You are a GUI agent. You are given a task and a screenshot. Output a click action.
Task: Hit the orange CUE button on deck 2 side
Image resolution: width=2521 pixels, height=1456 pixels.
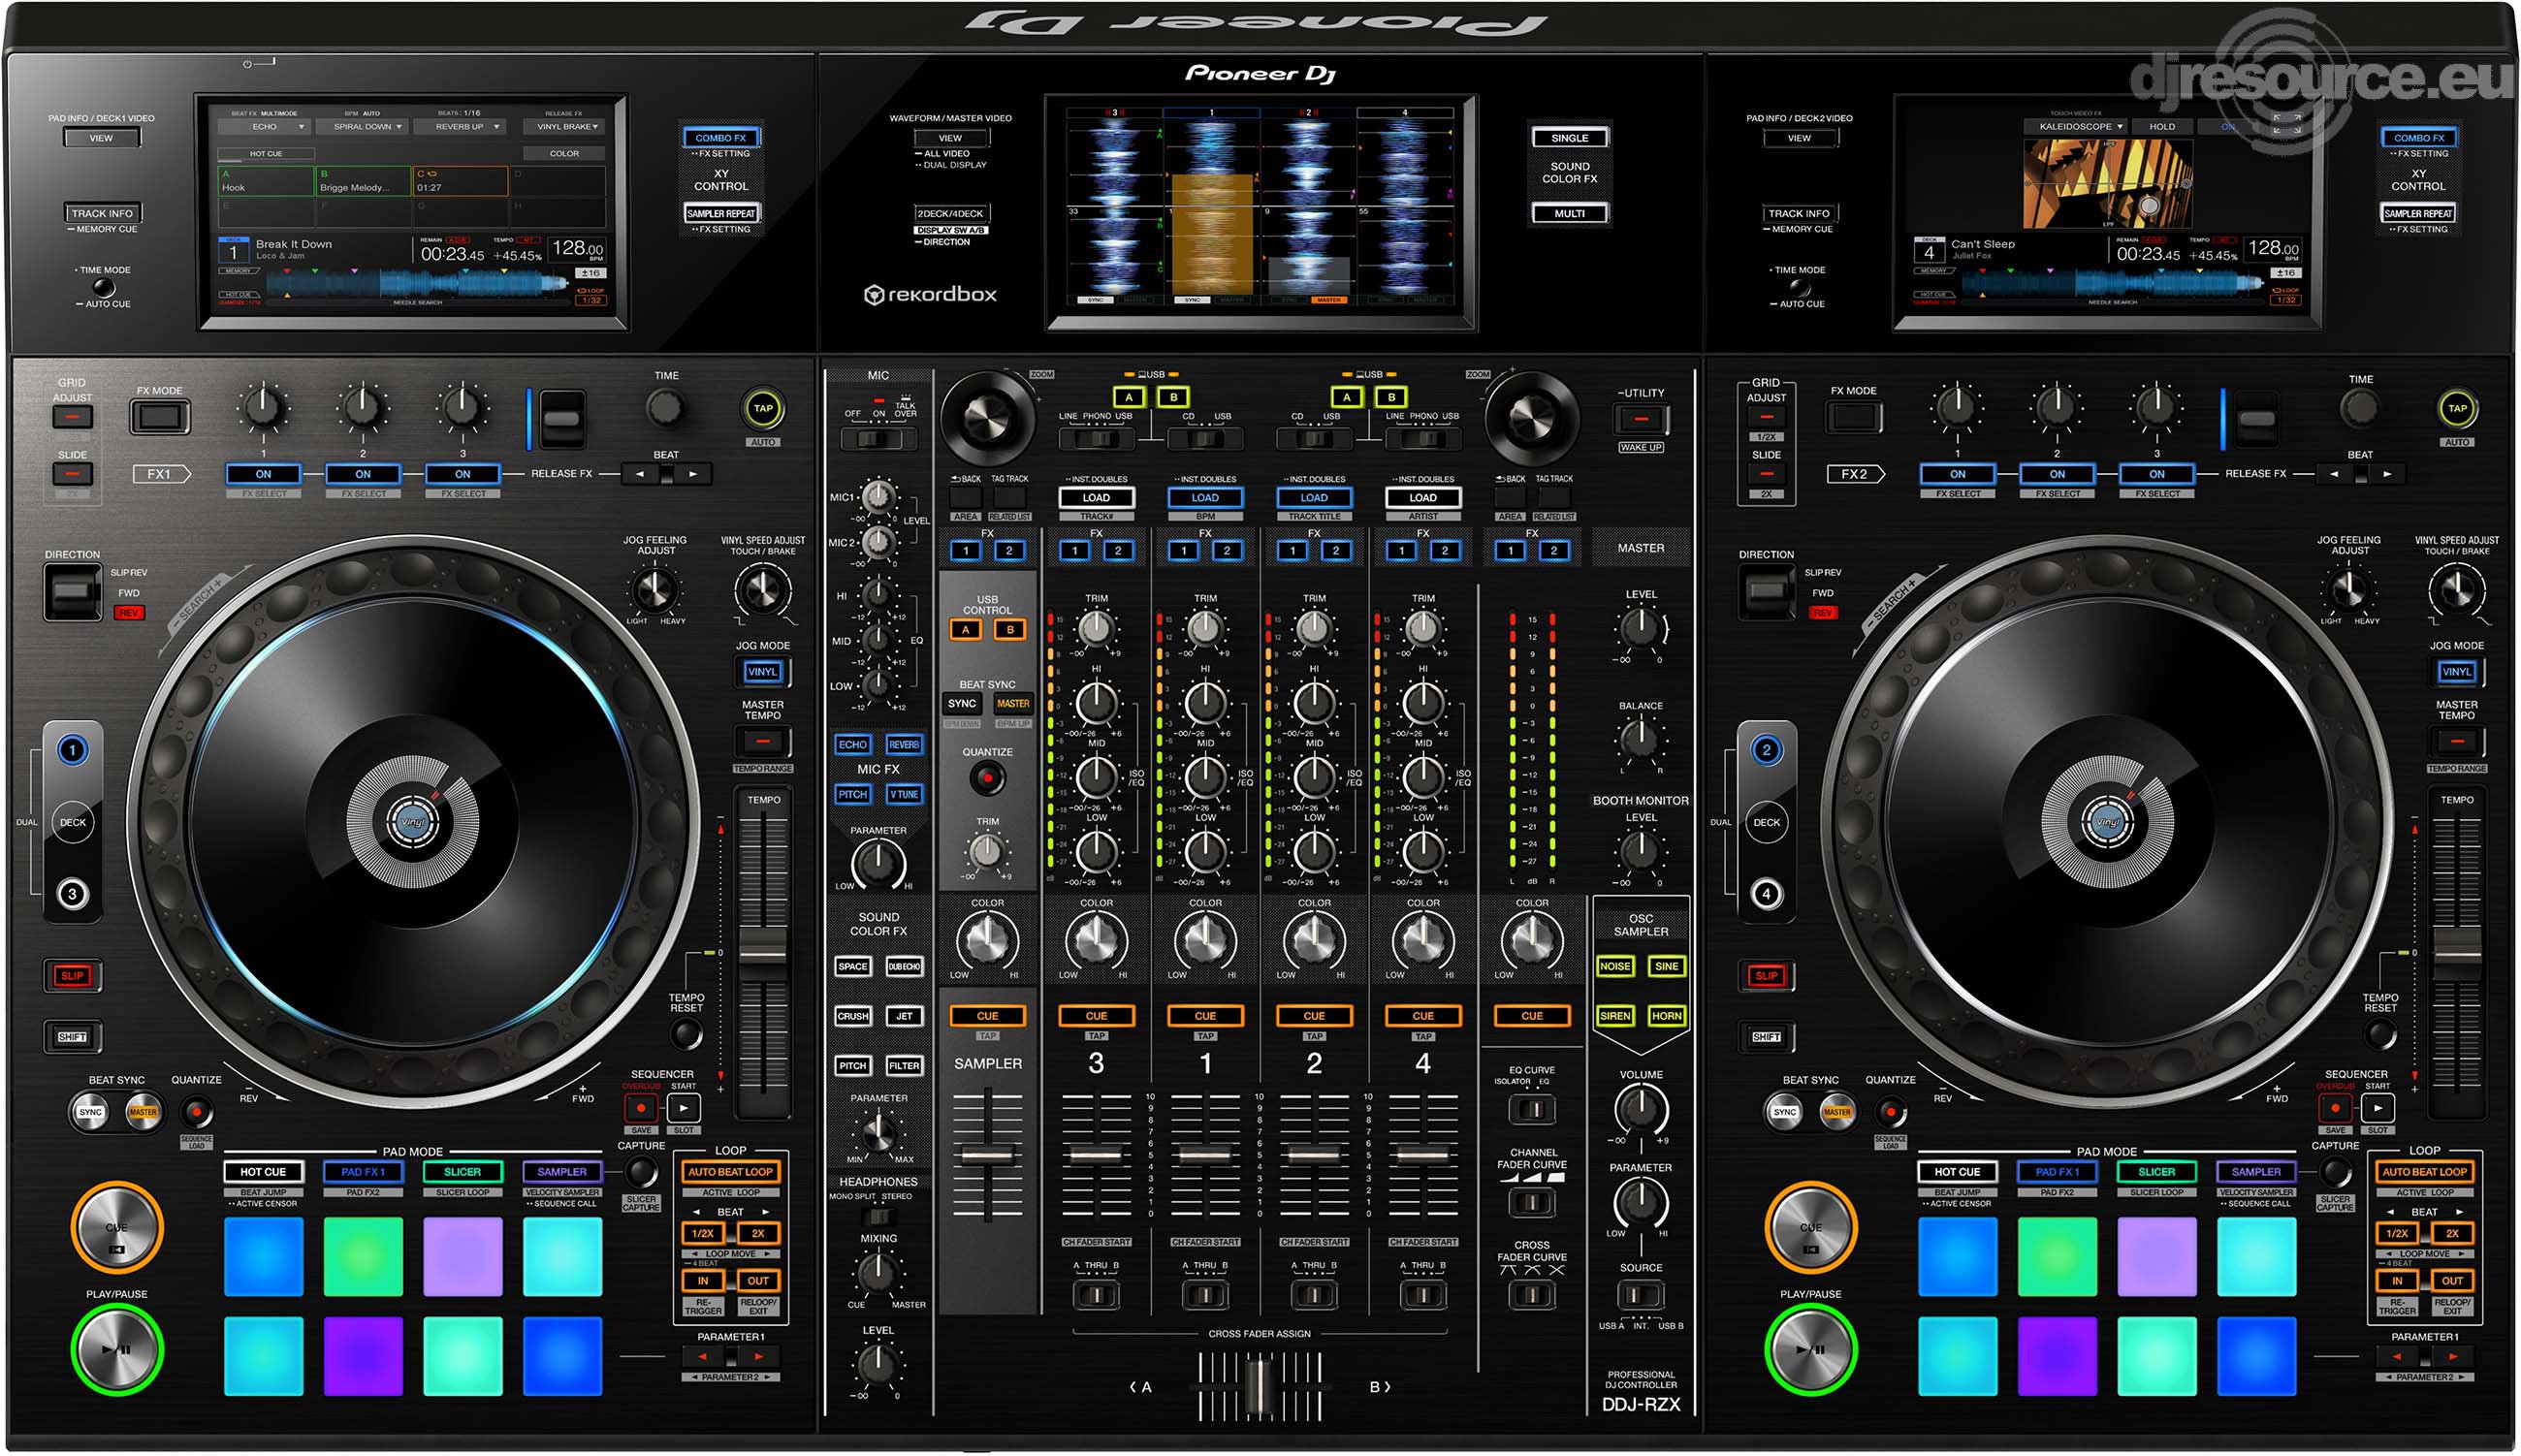(x=1810, y=1227)
